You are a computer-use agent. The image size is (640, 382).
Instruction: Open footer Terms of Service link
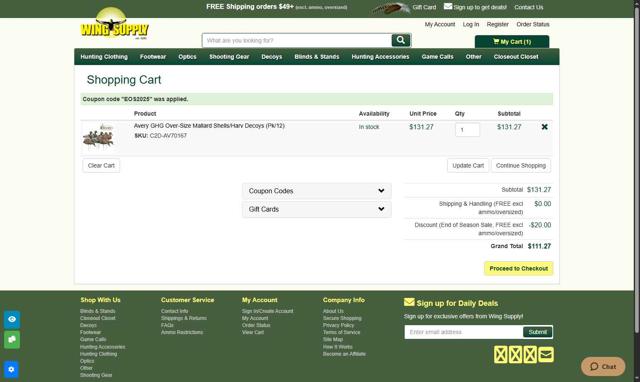tap(342, 332)
